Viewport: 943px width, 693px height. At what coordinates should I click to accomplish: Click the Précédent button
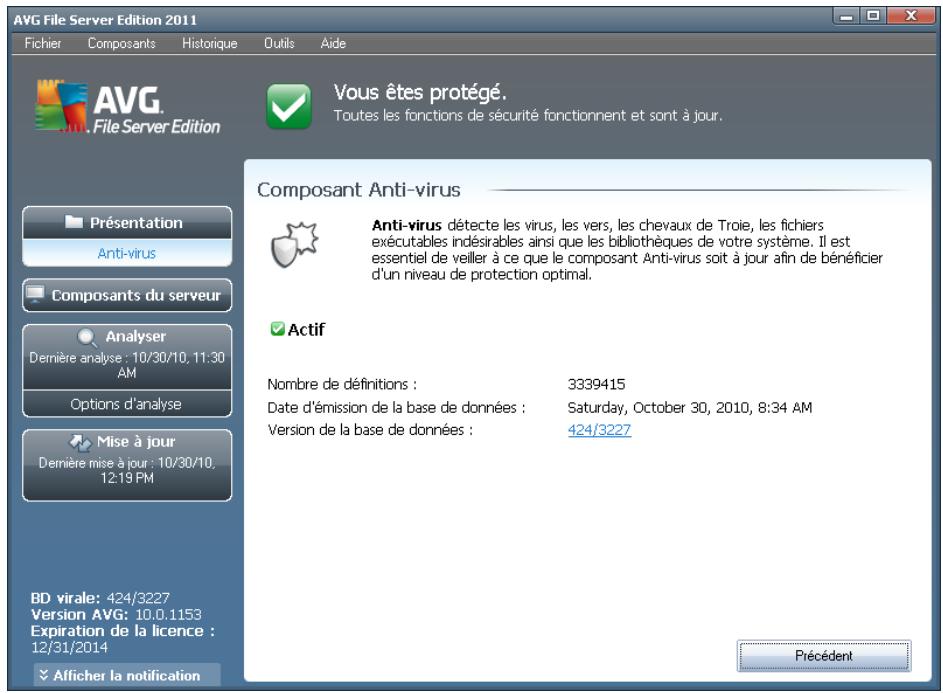(824, 656)
